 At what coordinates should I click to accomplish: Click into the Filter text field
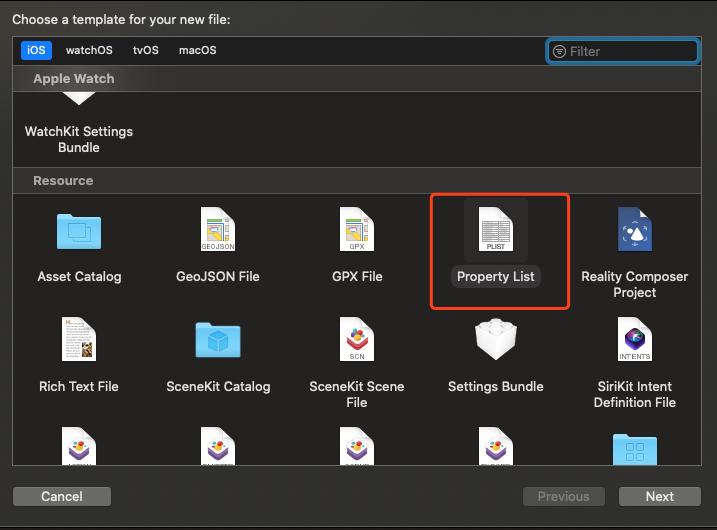[622, 51]
